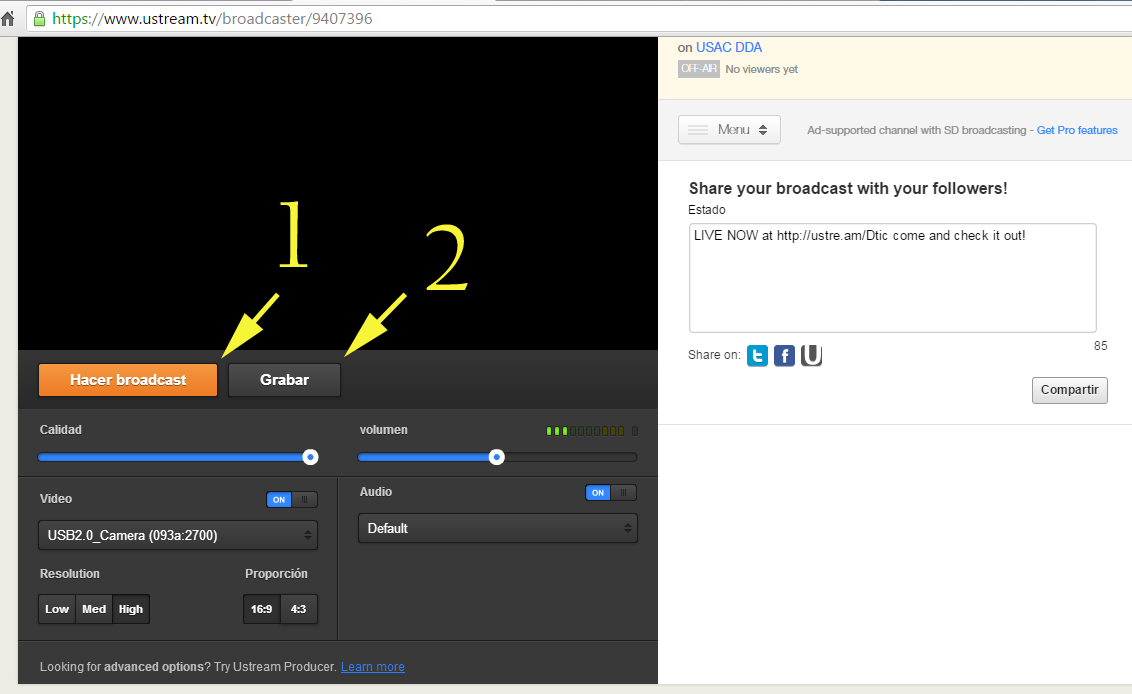Screen dimensions: 1132x694
Task: Choose 16:9 aspect ratio
Action: [261, 609]
